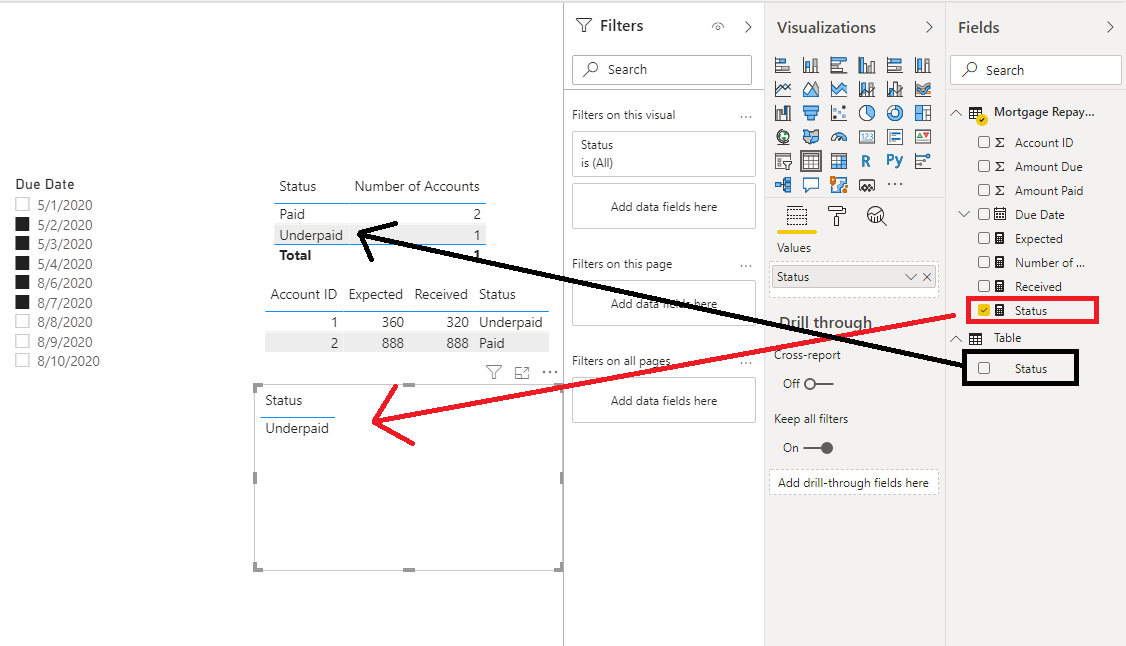Collapse the Visualizations pane chevron
Screen dimensions: 1126x646
tap(929, 27)
